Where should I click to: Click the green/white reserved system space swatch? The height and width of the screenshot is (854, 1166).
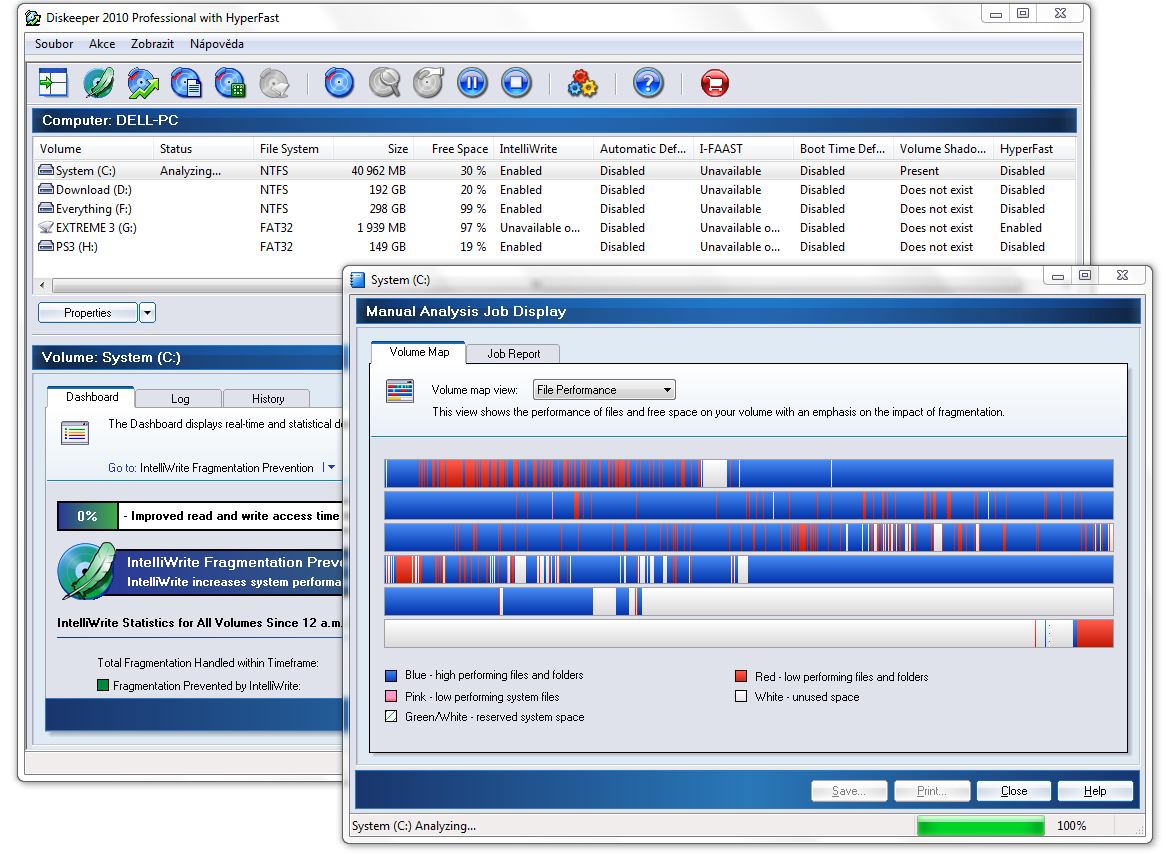click(391, 717)
